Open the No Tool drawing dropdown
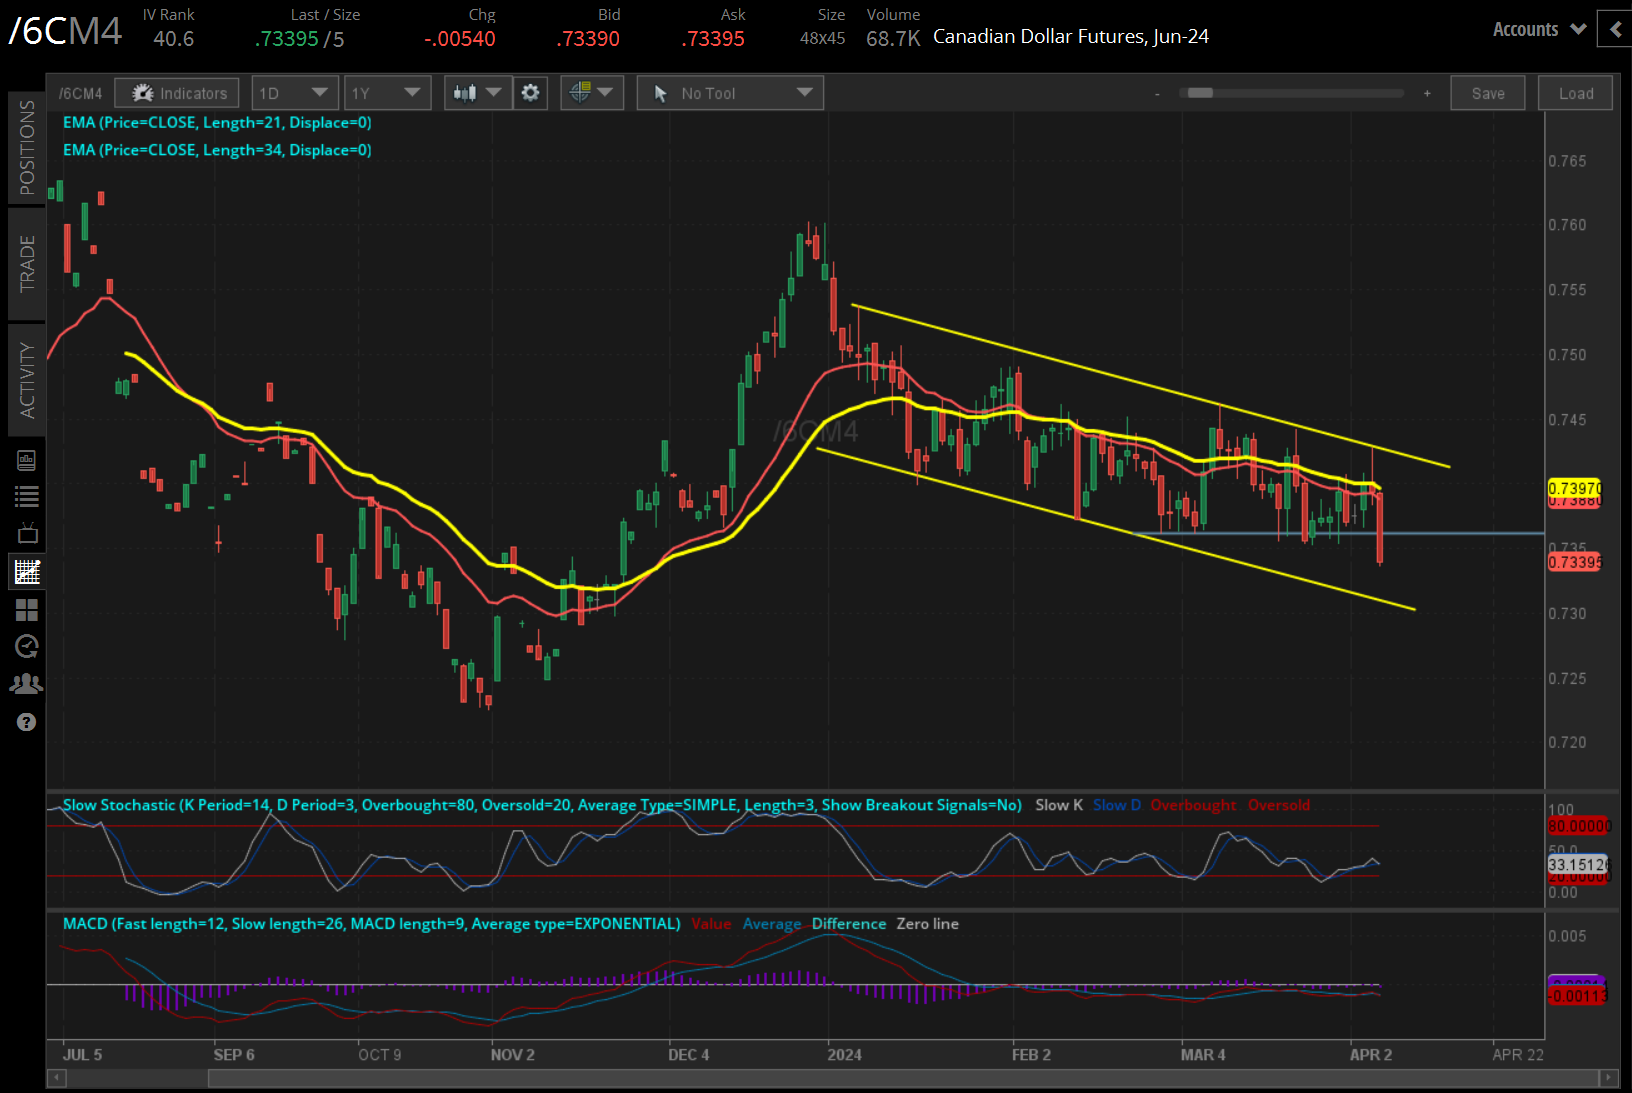 click(730, 93)
